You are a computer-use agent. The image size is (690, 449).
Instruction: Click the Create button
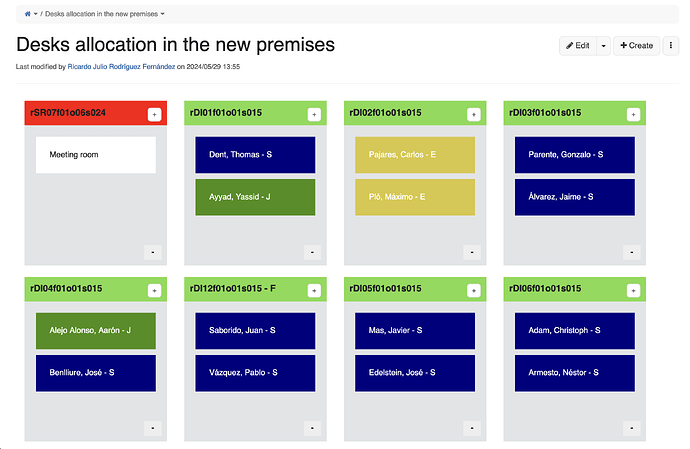click(636, 46)
